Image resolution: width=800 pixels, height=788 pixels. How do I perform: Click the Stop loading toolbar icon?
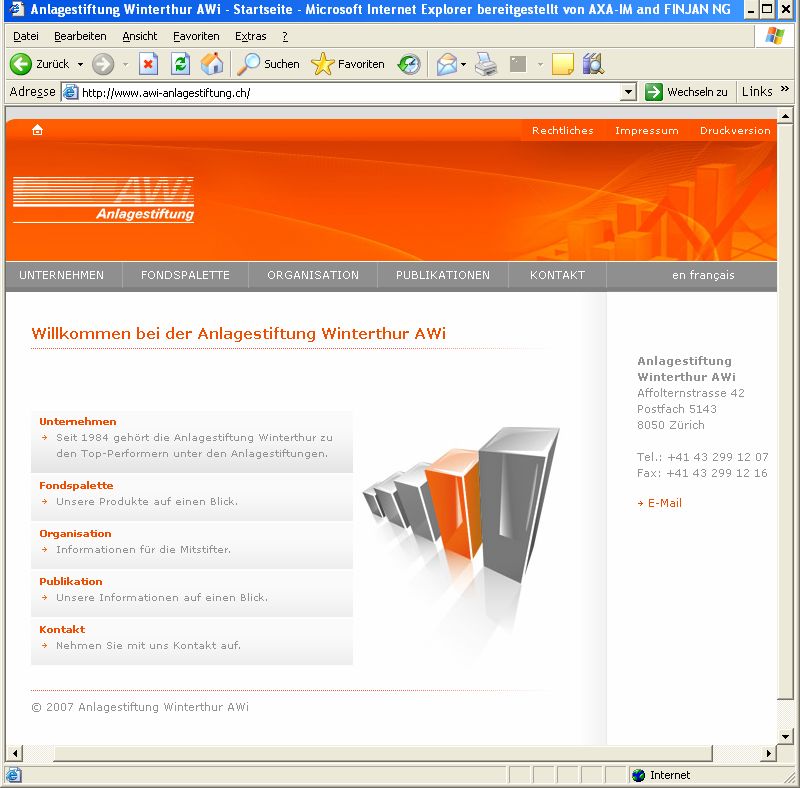(x=148, y=64)
